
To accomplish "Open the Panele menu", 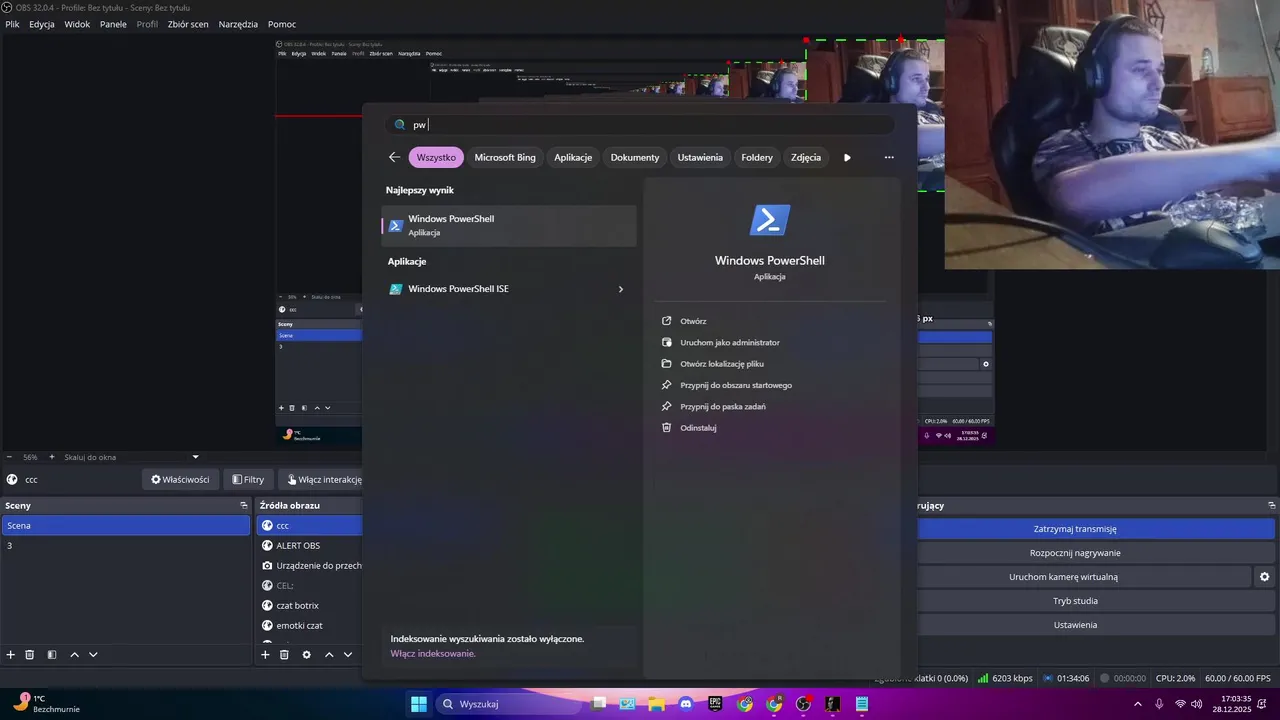I will coord(113,24).
